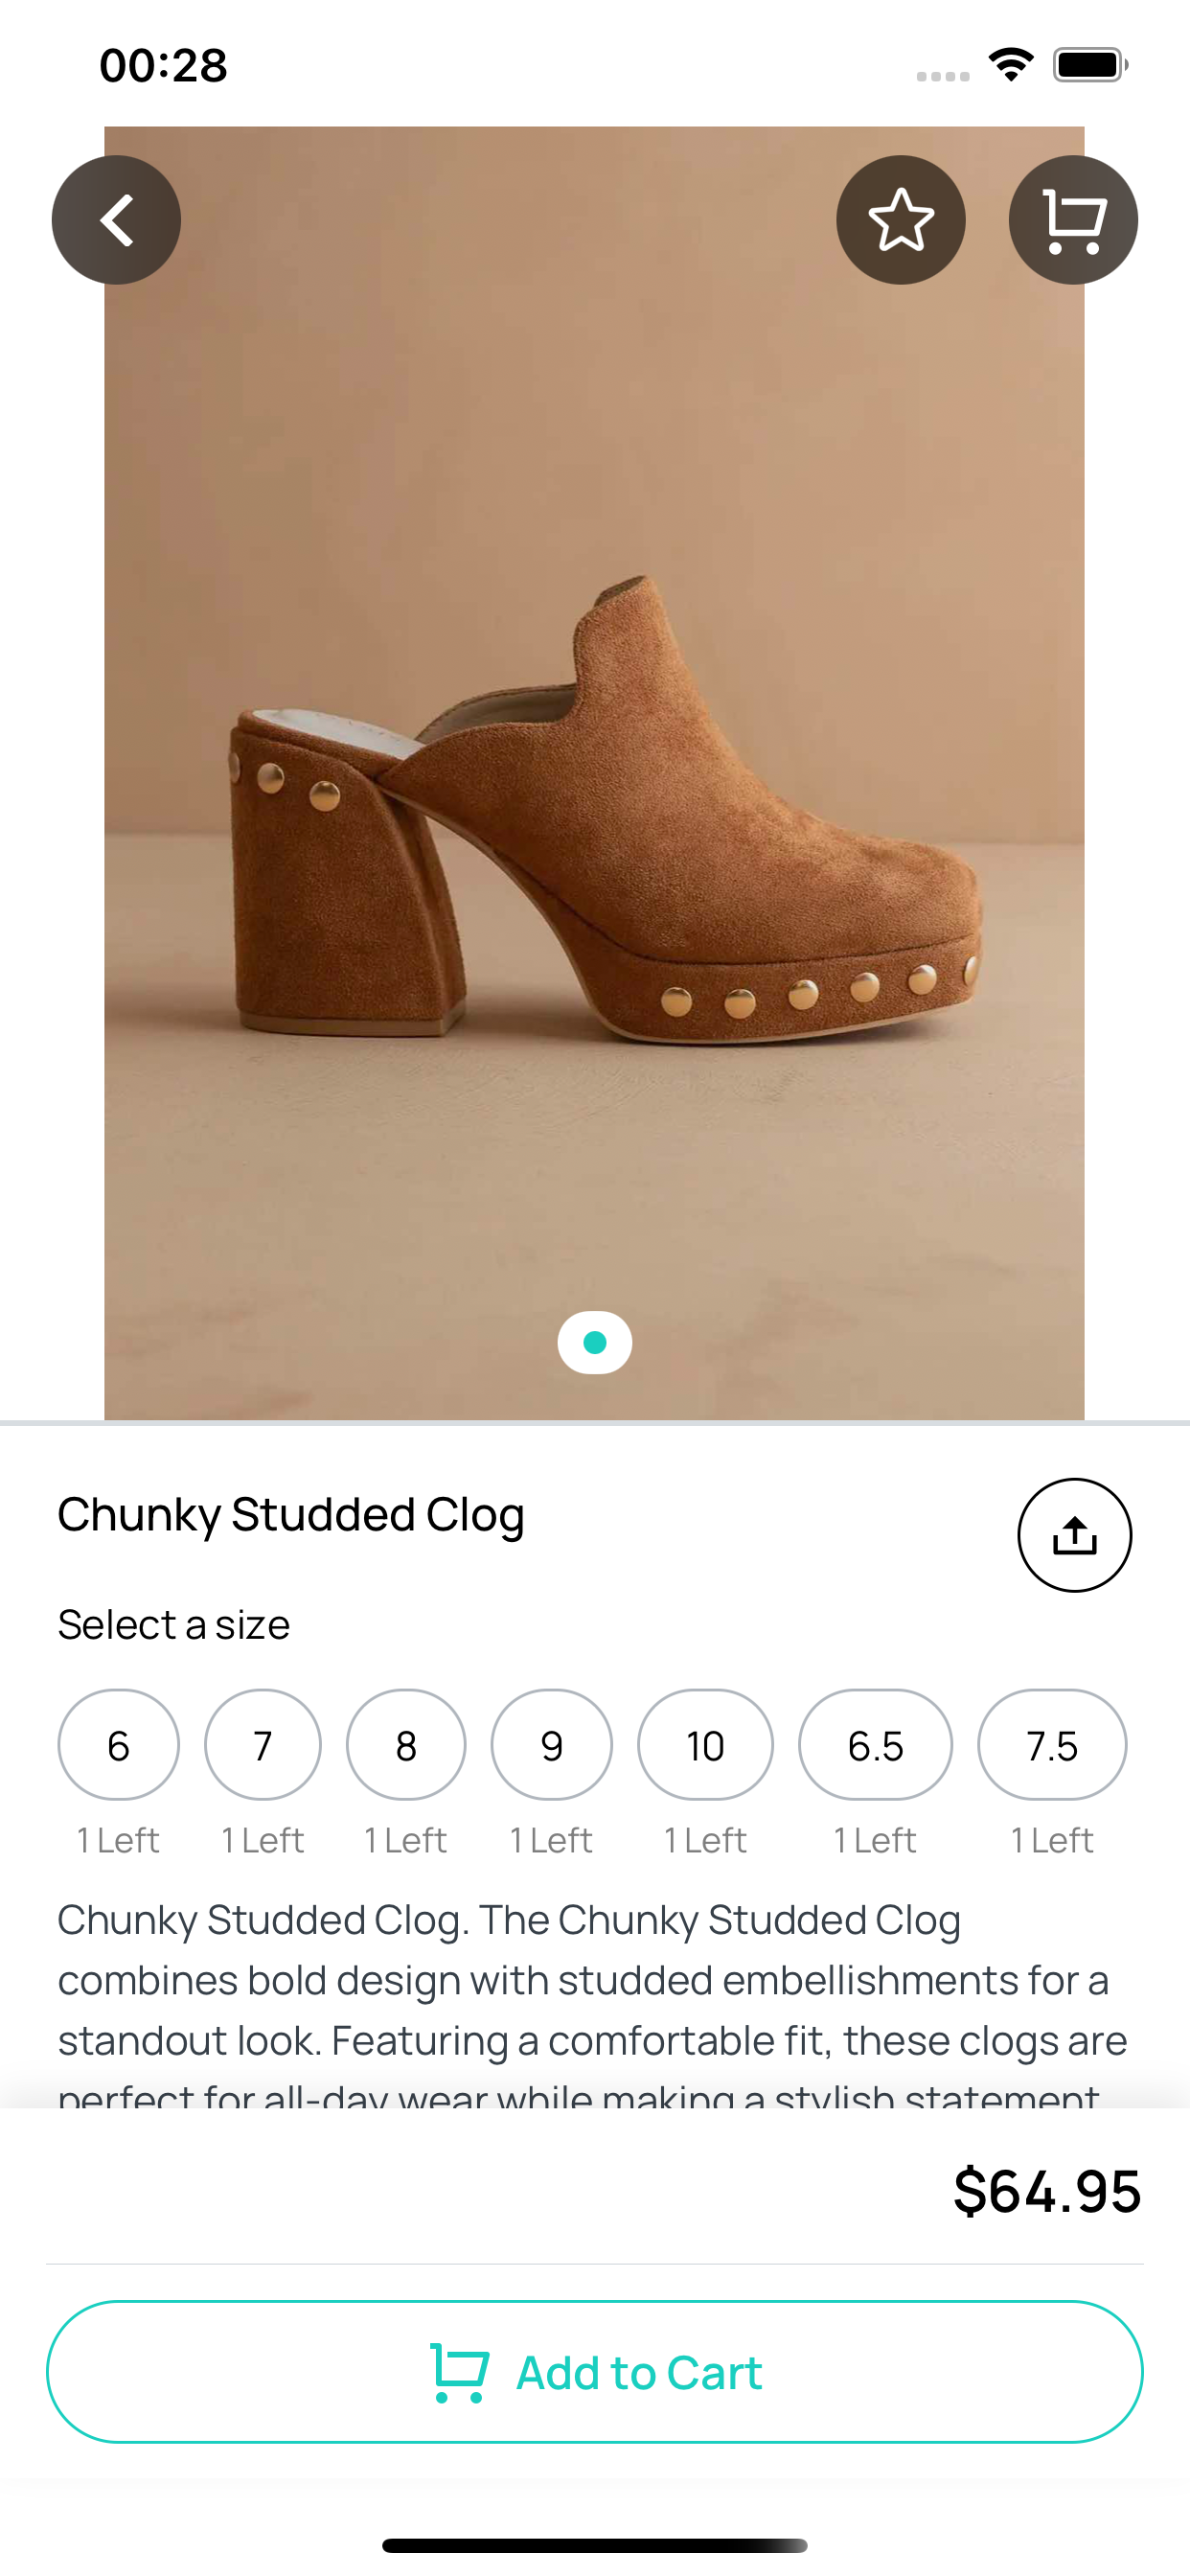
Task: Tap the cart icon inside Add to Cart
Action: 459,2372
